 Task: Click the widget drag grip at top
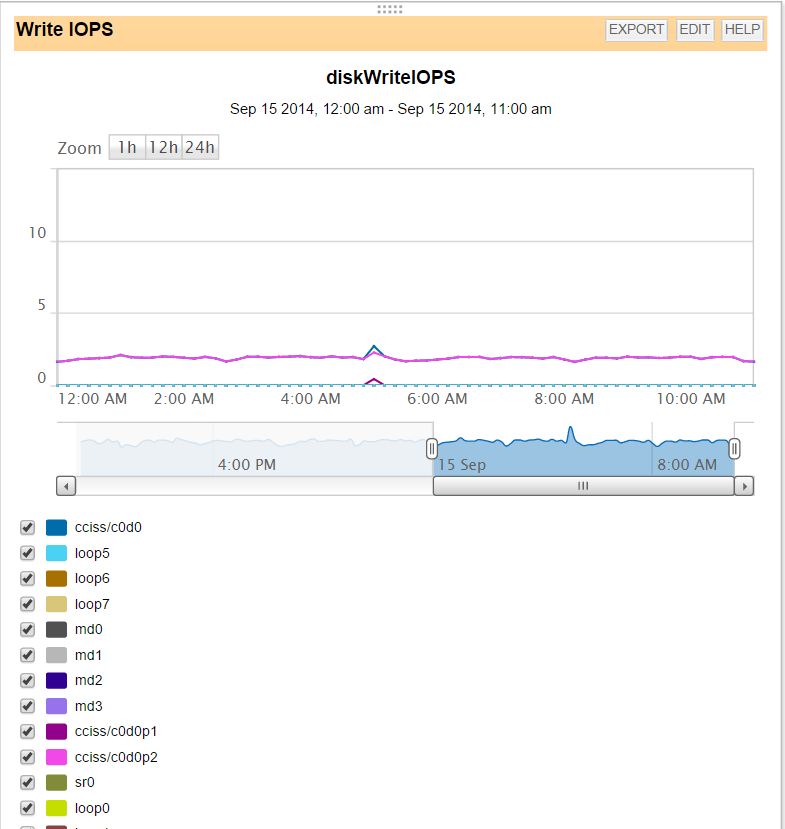(390, 9)
